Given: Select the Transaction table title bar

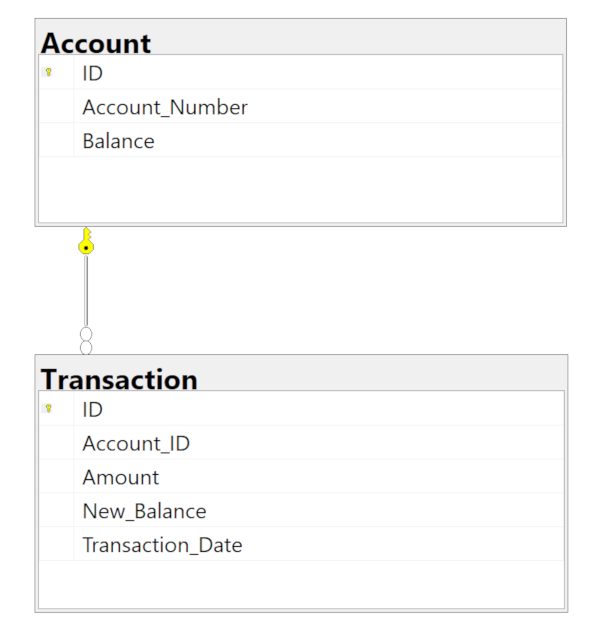Looking at the screenshot, I should (301, 373).
